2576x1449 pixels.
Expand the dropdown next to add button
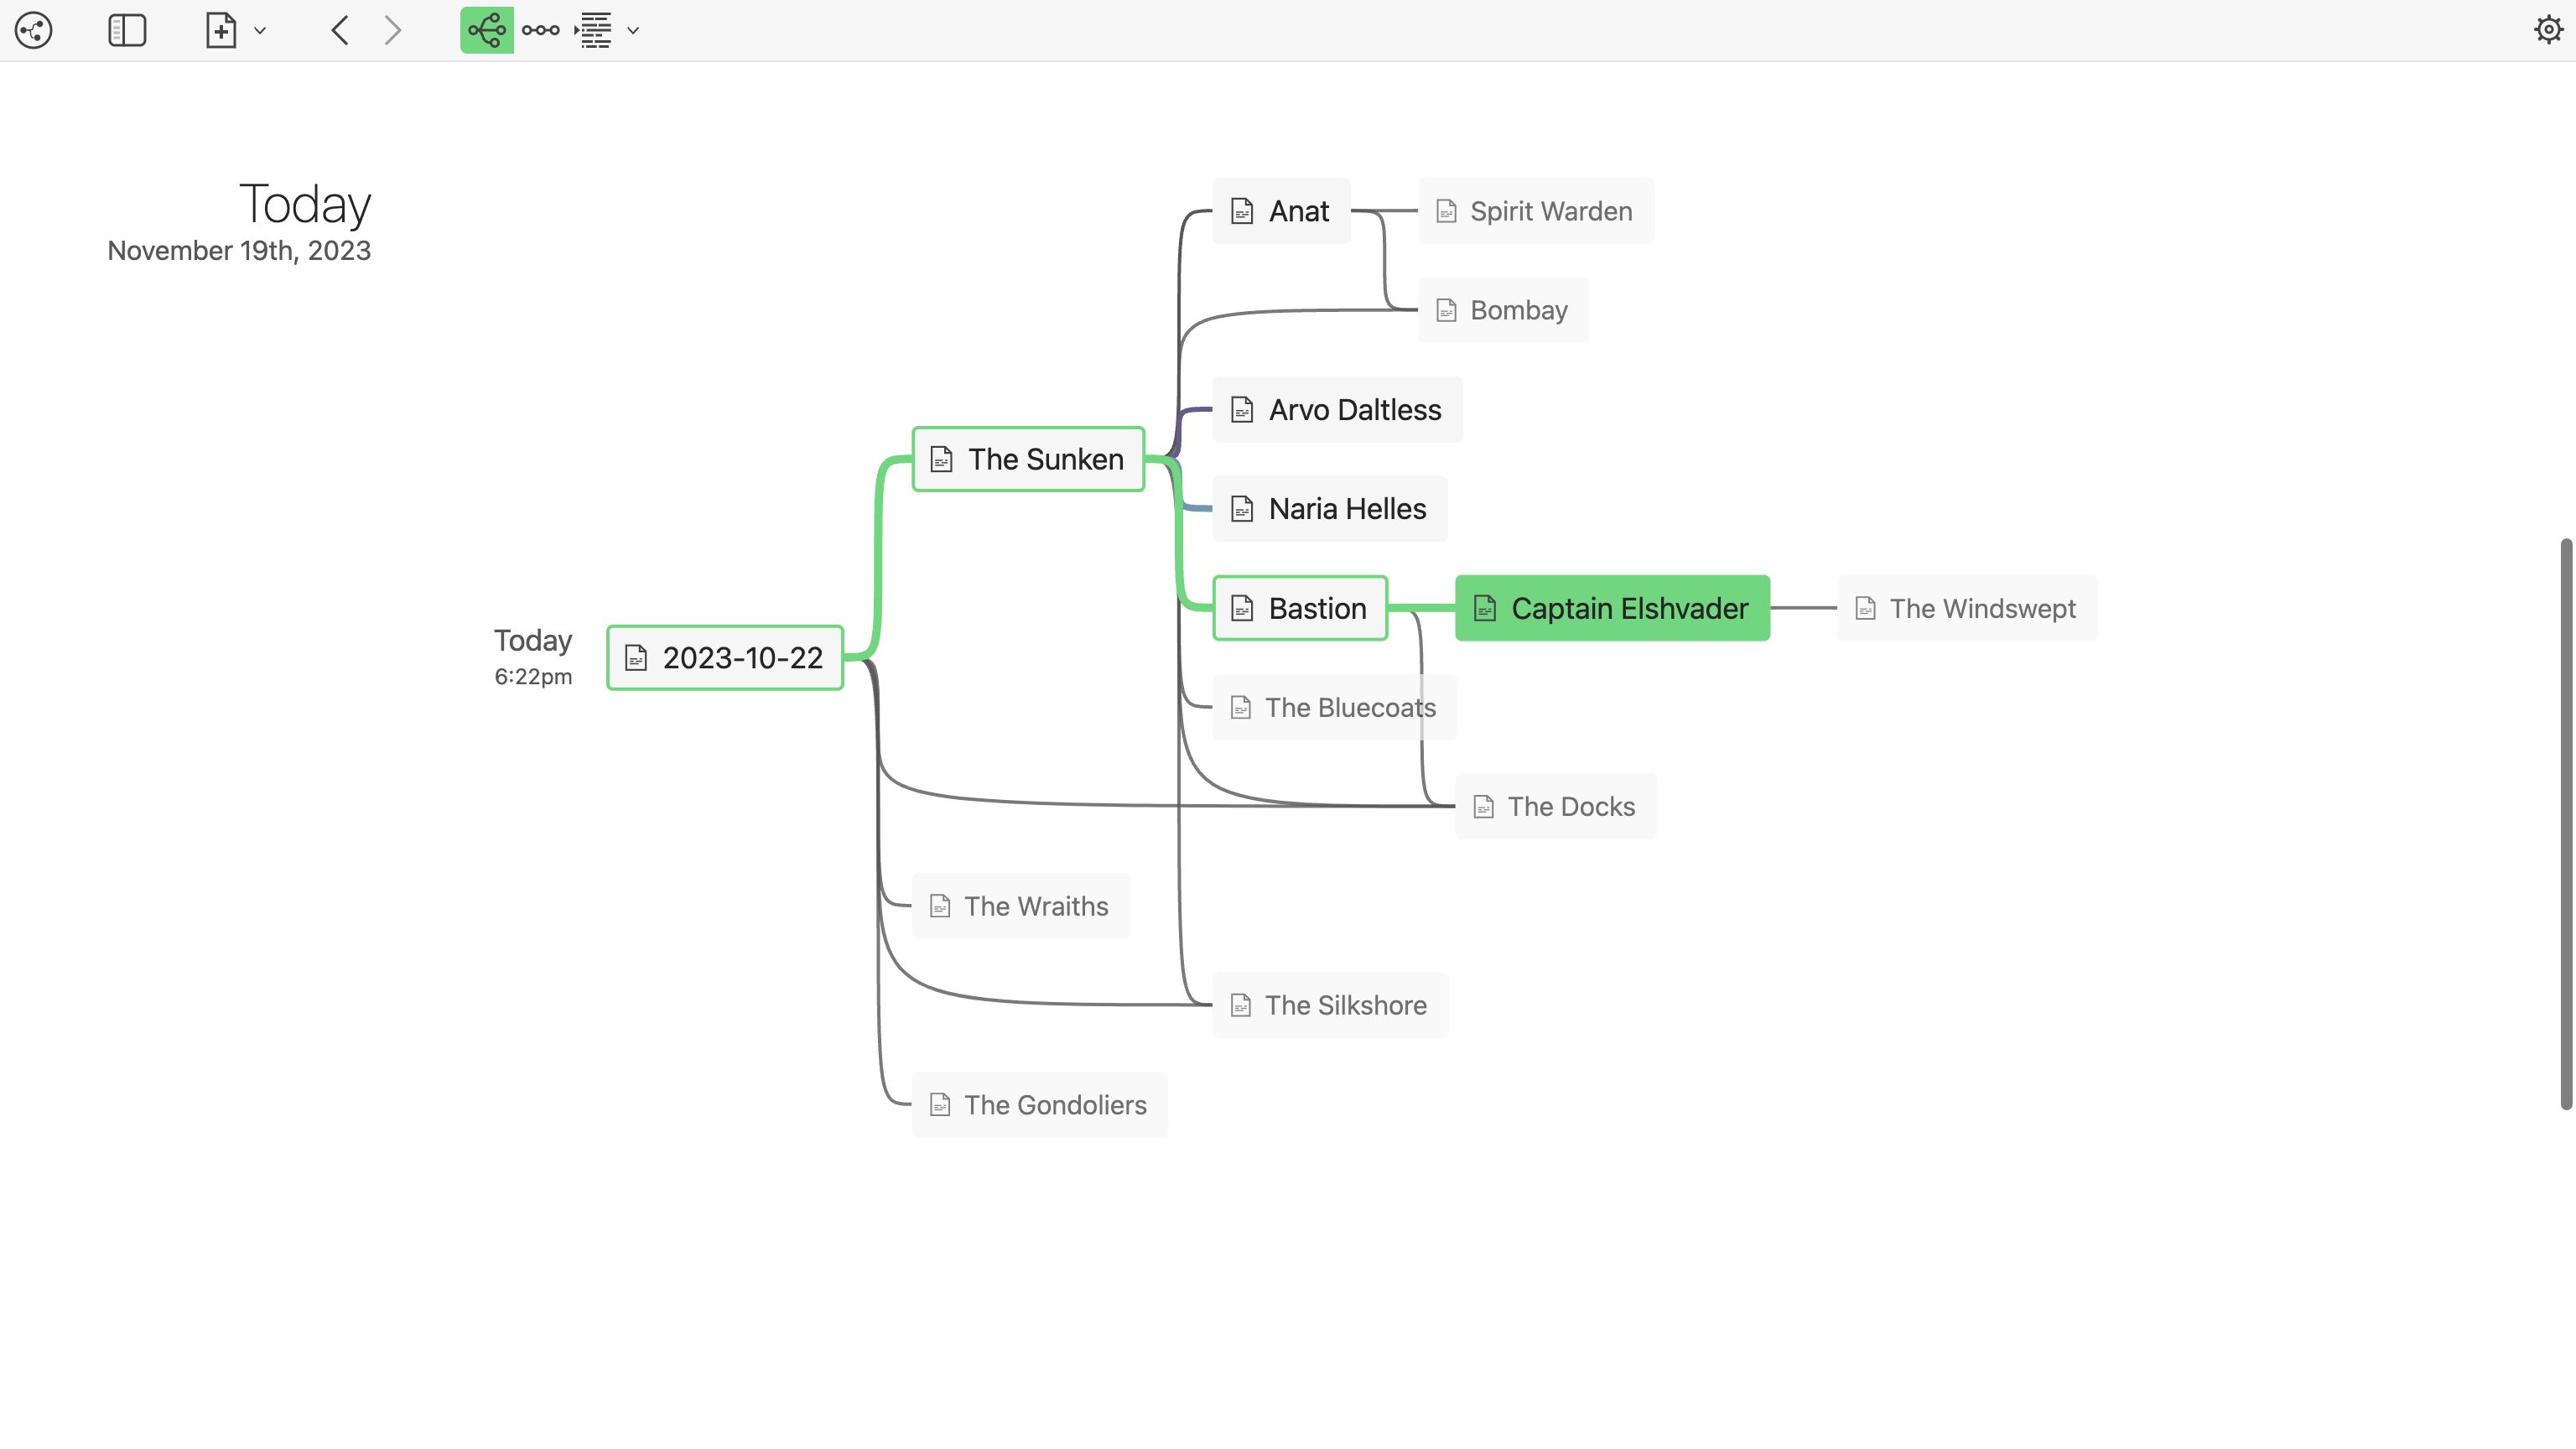(x=260, y=30)
